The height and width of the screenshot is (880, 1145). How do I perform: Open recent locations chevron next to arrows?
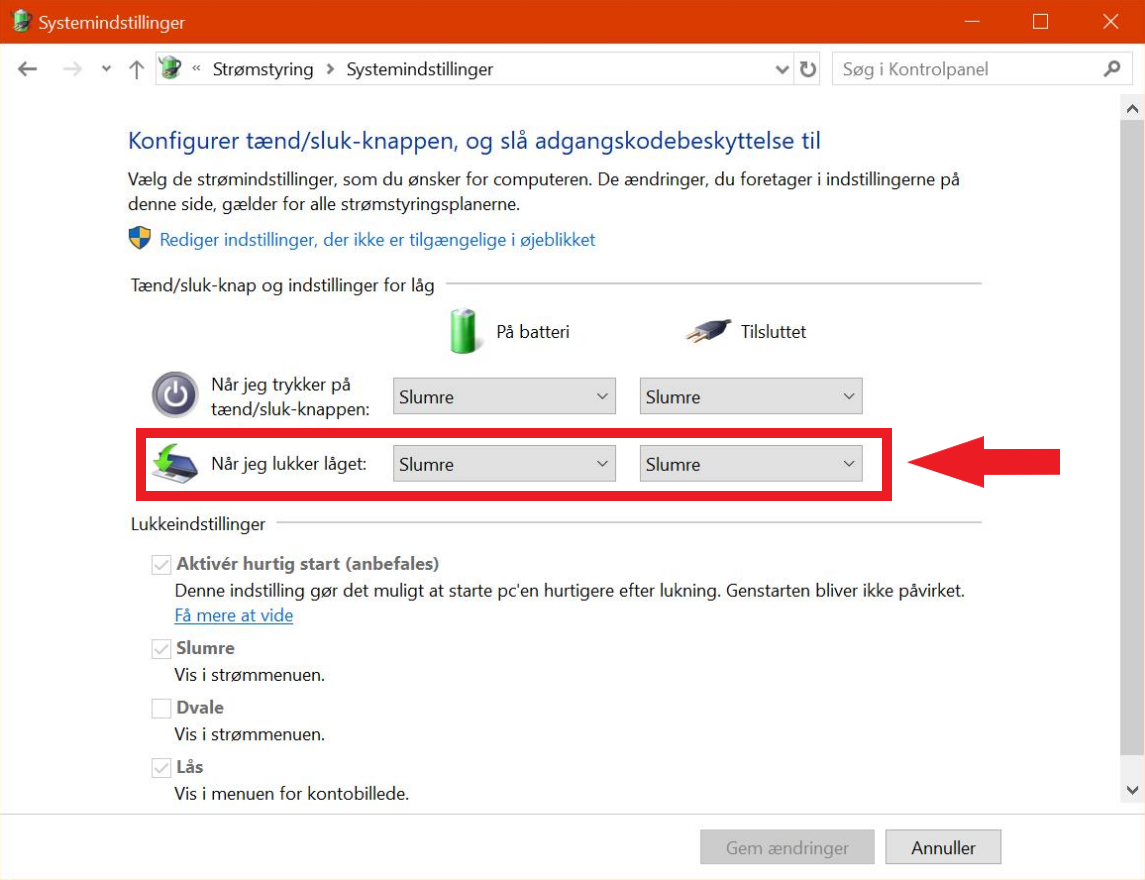pos(107,69)
